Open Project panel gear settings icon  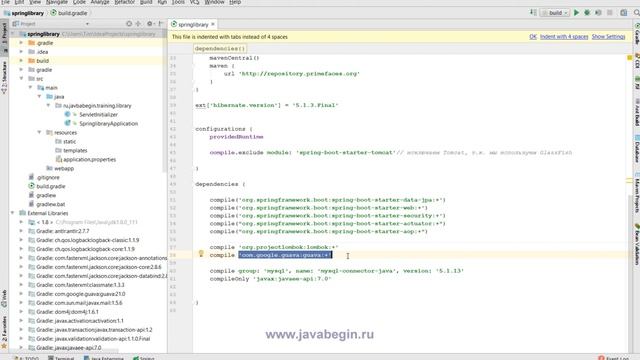[x=150, y=24]
